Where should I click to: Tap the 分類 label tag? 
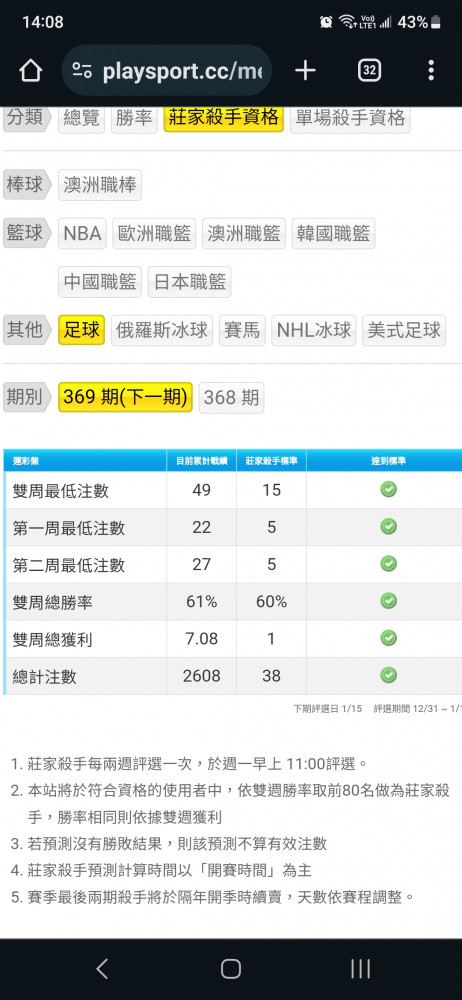(27, 117)
